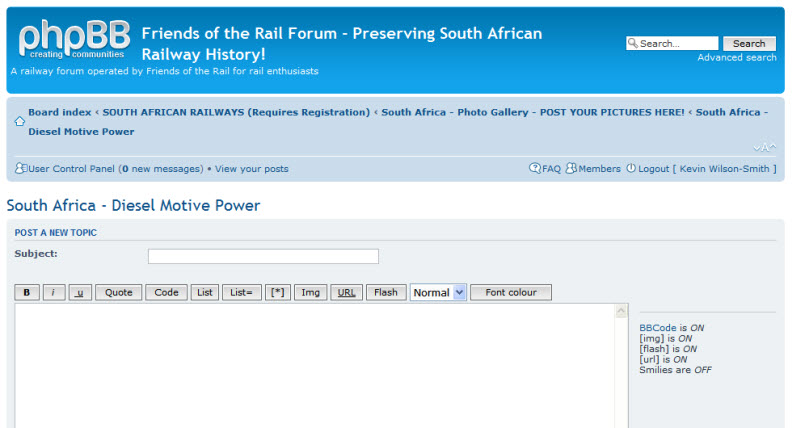
Task: Open the Font colour picker
Action: (x=511, y=293)
